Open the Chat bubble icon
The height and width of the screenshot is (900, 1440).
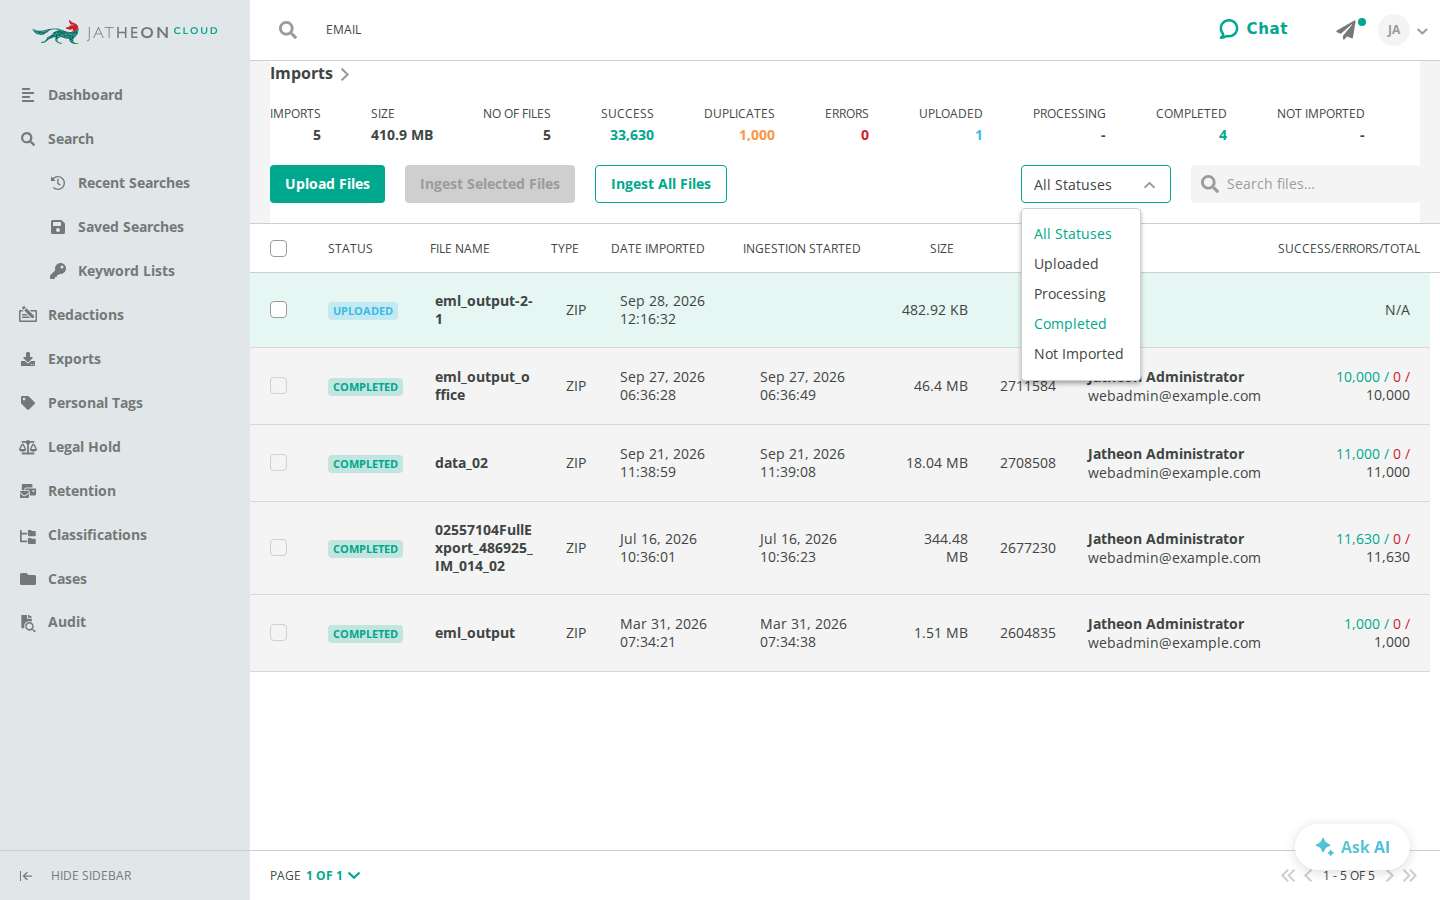coord(1229,29)
